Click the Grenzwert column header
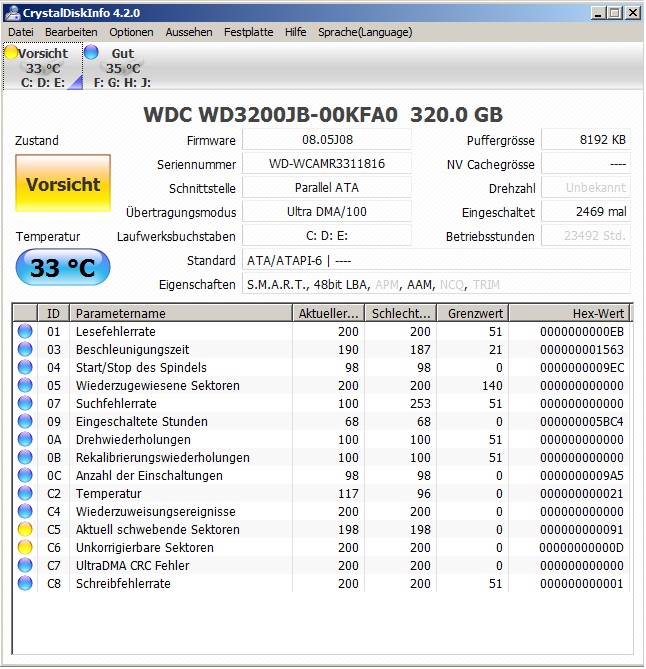Screen dimensions: 646x669 tap(473, 314)
